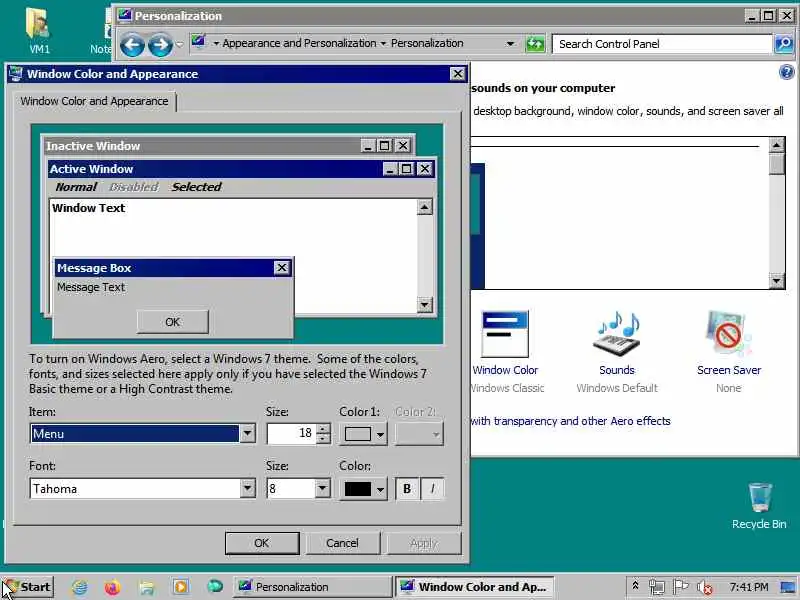Toggle Italic font style button
Viewport: 800px width, 600px height.
(433, 489)
